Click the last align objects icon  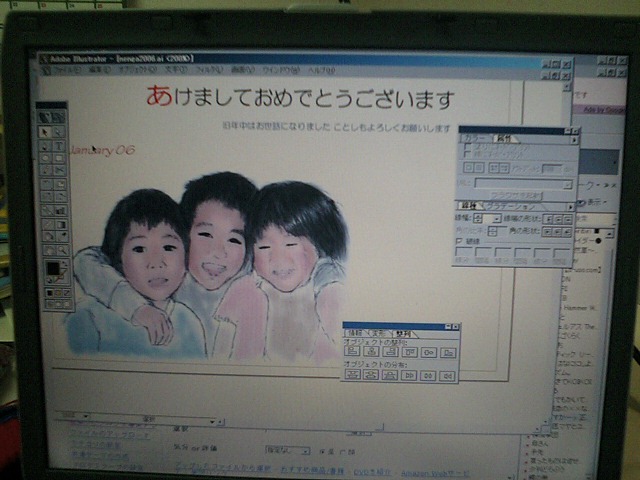(447, 352)
